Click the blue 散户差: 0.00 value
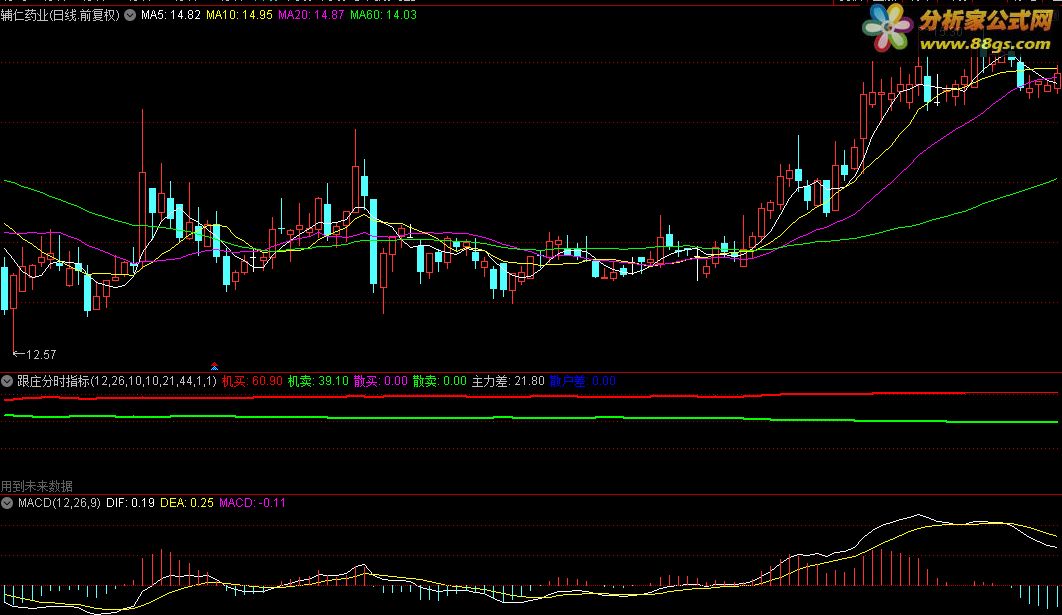The height and width of the screenshot is (615, 1062). 582,381
